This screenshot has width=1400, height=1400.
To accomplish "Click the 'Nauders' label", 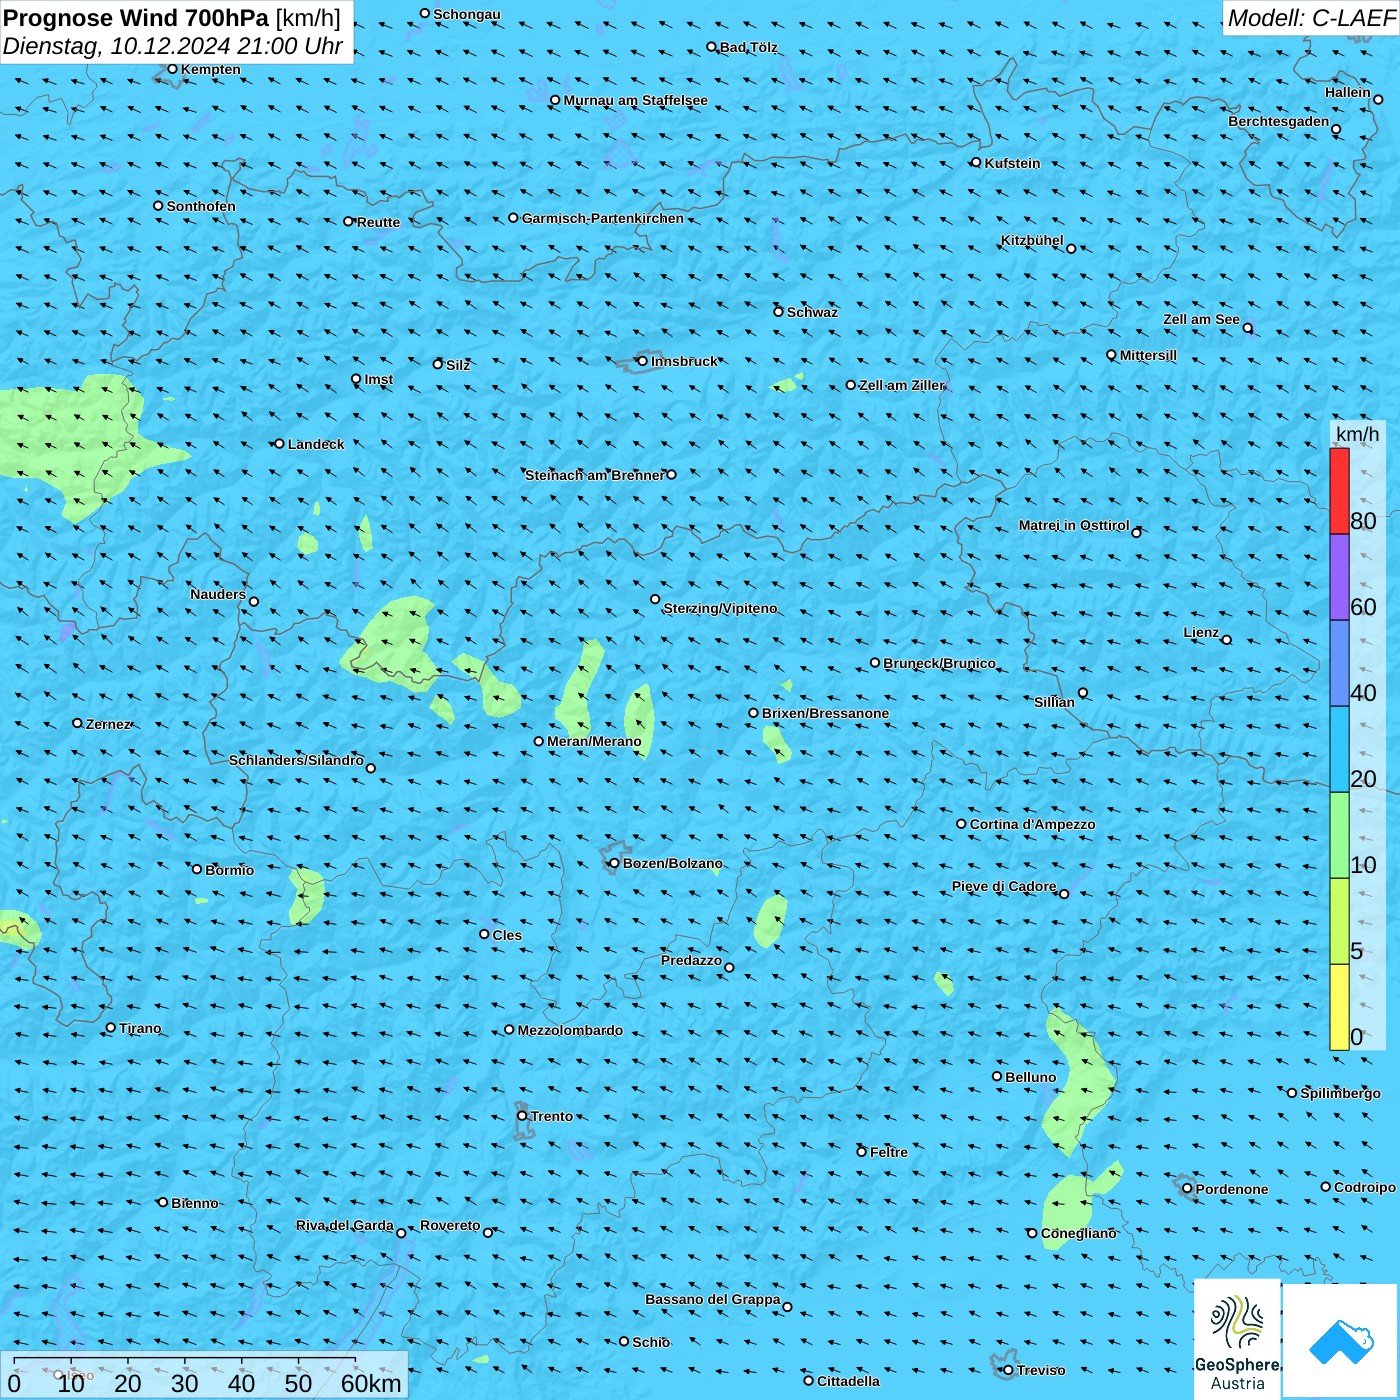I will coord(218,594).
